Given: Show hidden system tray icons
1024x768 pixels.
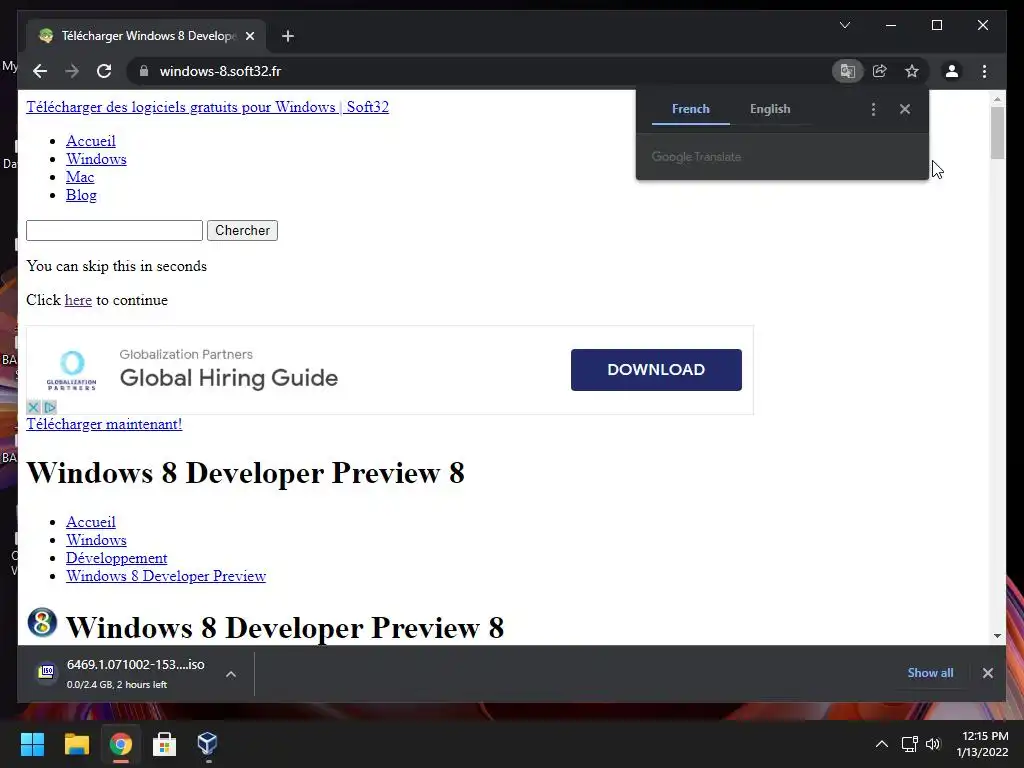Looking at the screenshot, I should coord(882,744).
